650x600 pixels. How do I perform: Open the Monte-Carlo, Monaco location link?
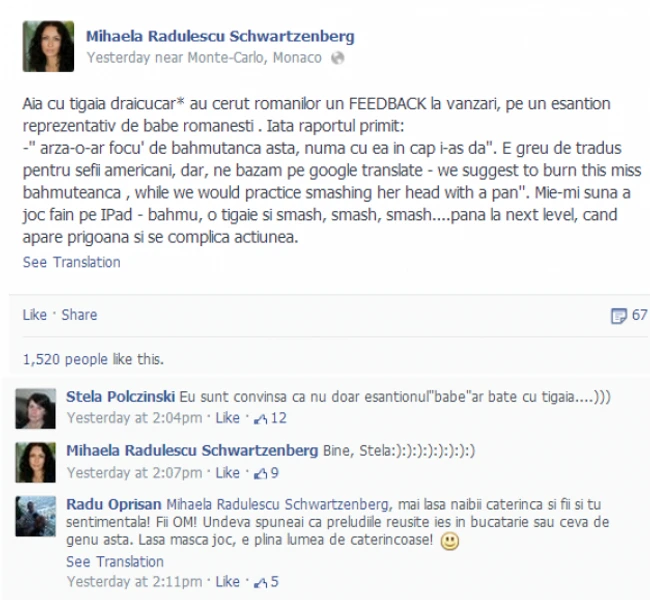click(x=255, y=58)
